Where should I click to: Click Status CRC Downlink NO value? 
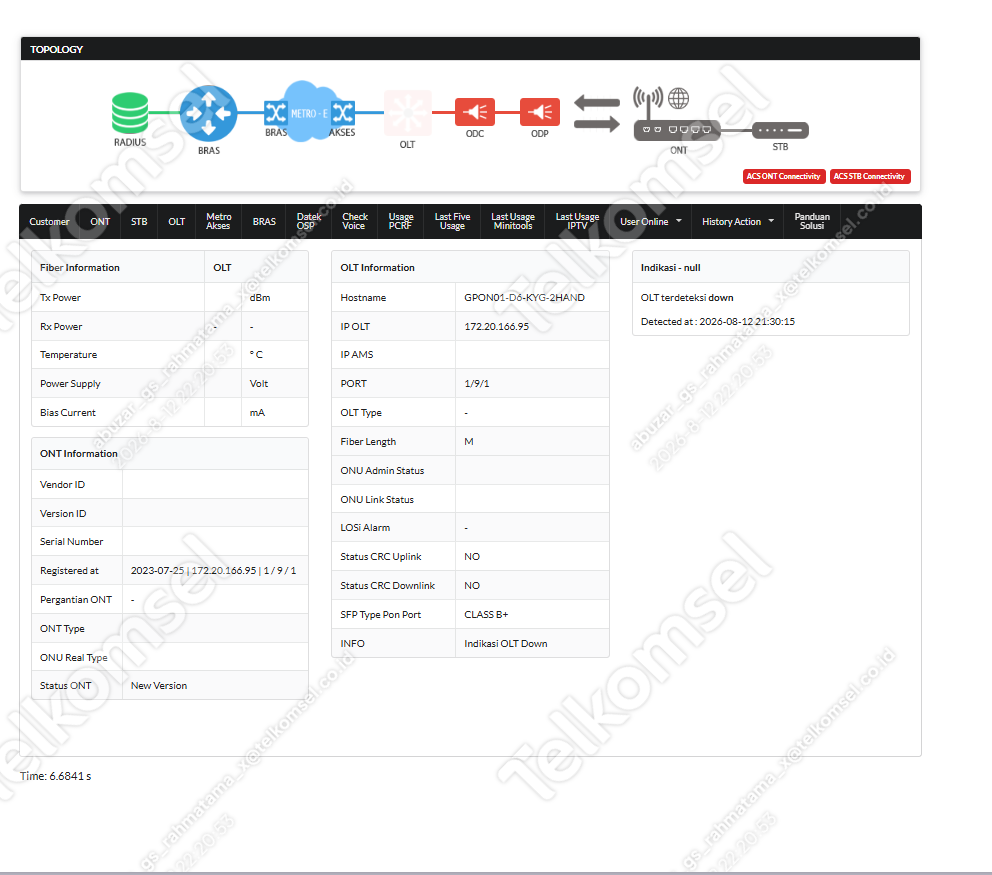pos(472,586)
